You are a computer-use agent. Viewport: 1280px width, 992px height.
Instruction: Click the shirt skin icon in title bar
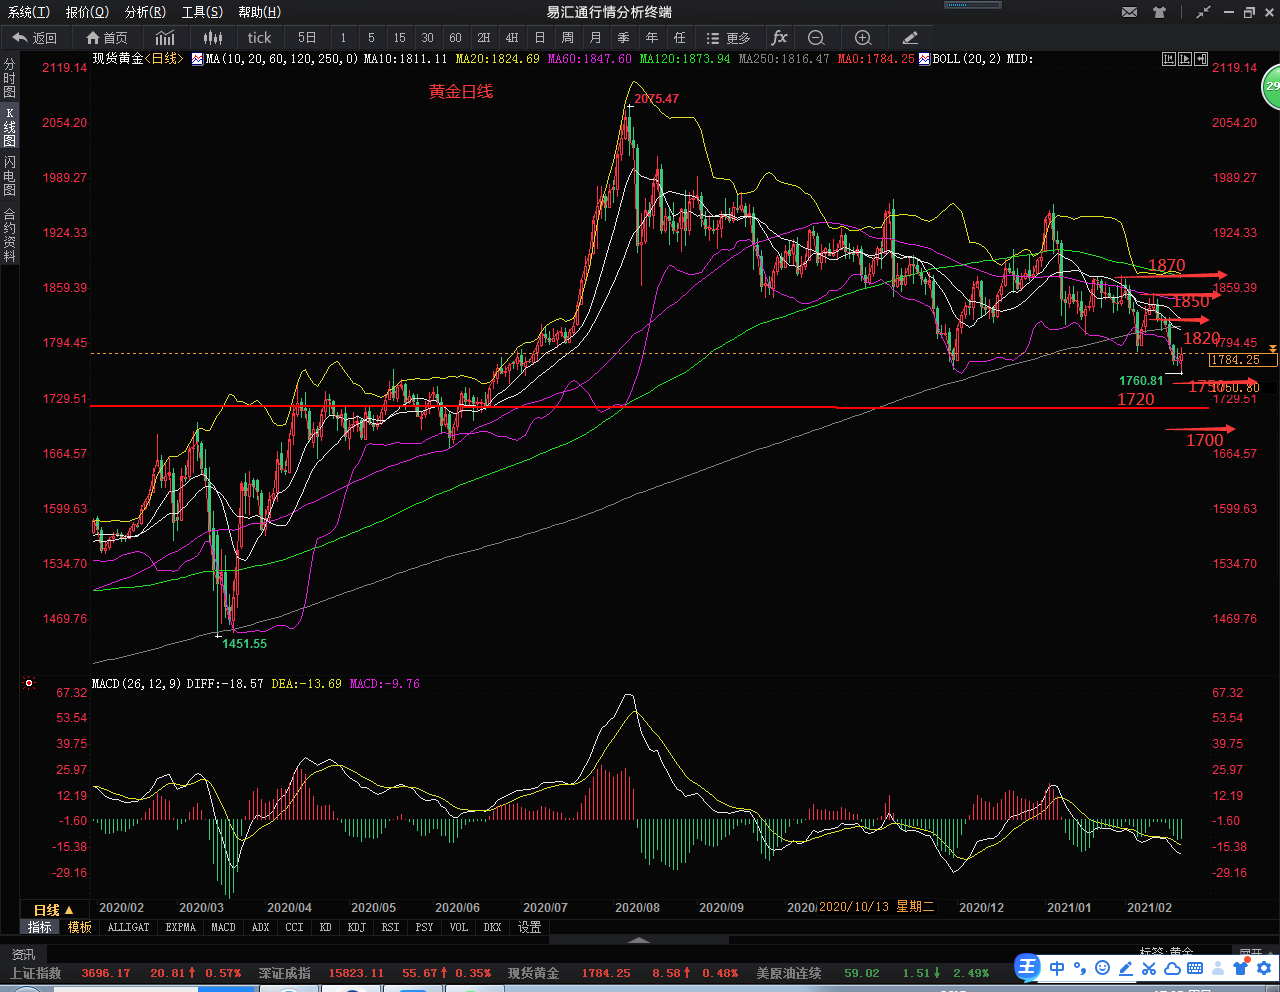click(1159, 12)
